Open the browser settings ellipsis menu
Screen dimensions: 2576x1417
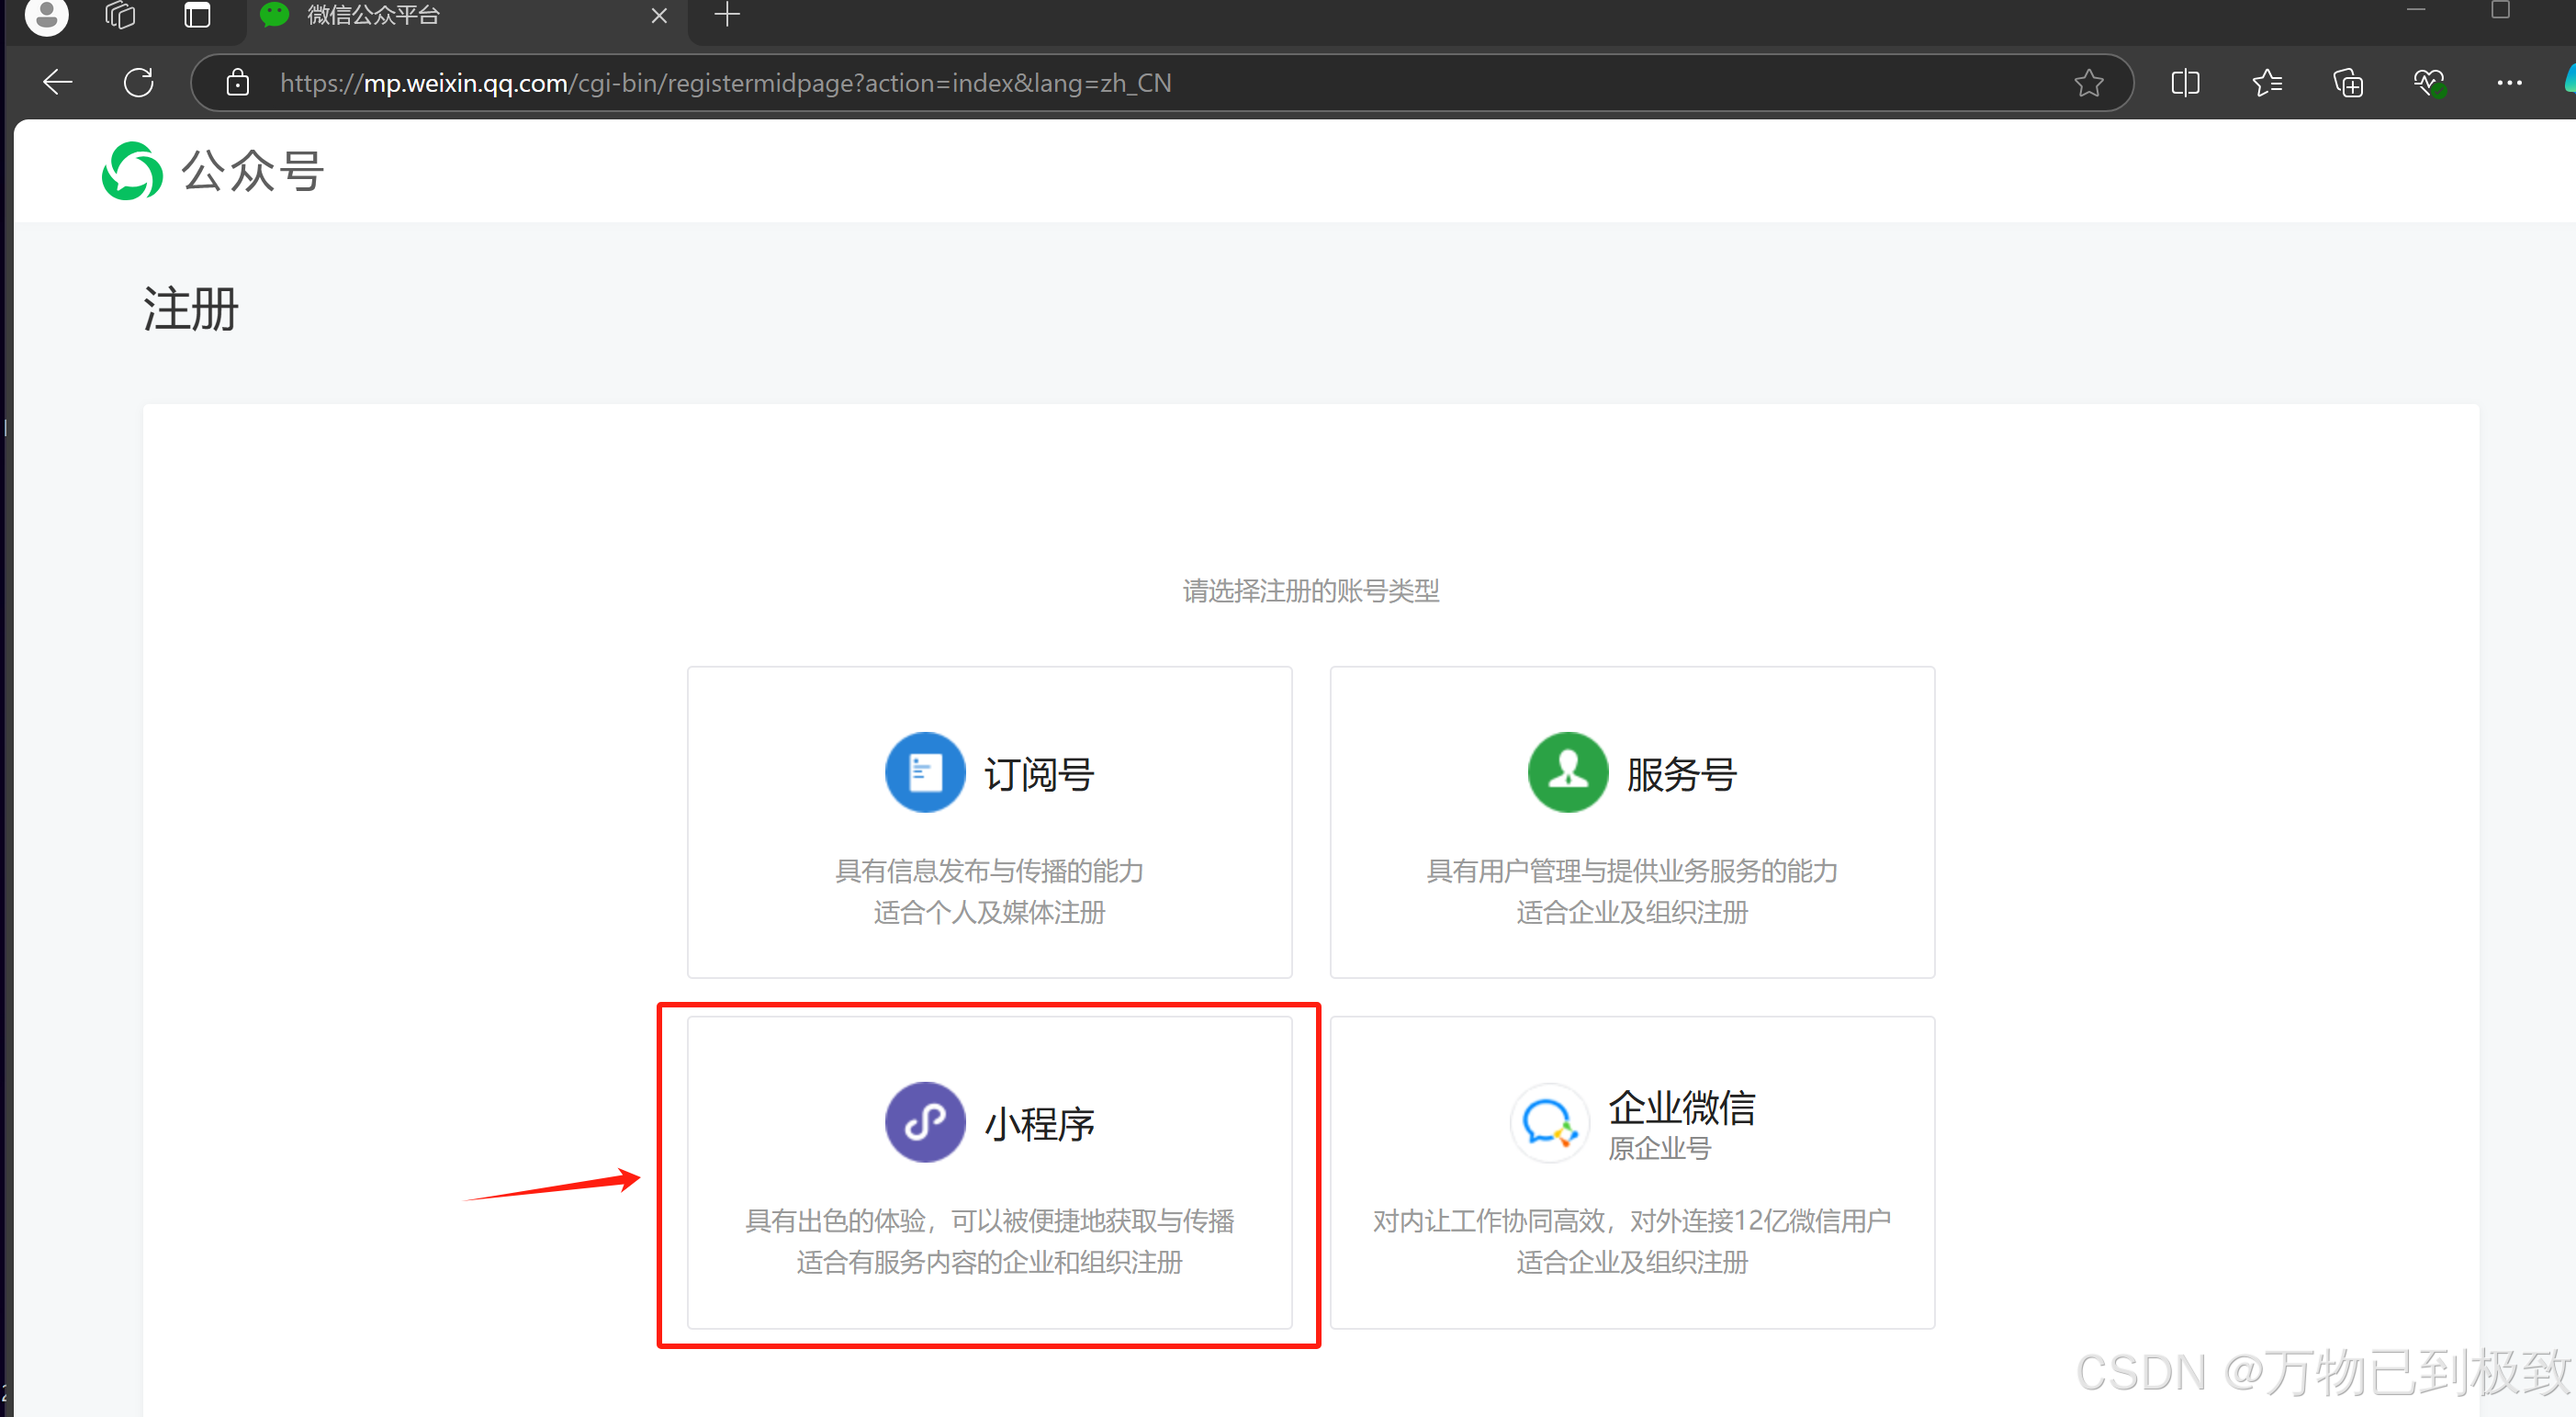tap(2508, 82)
